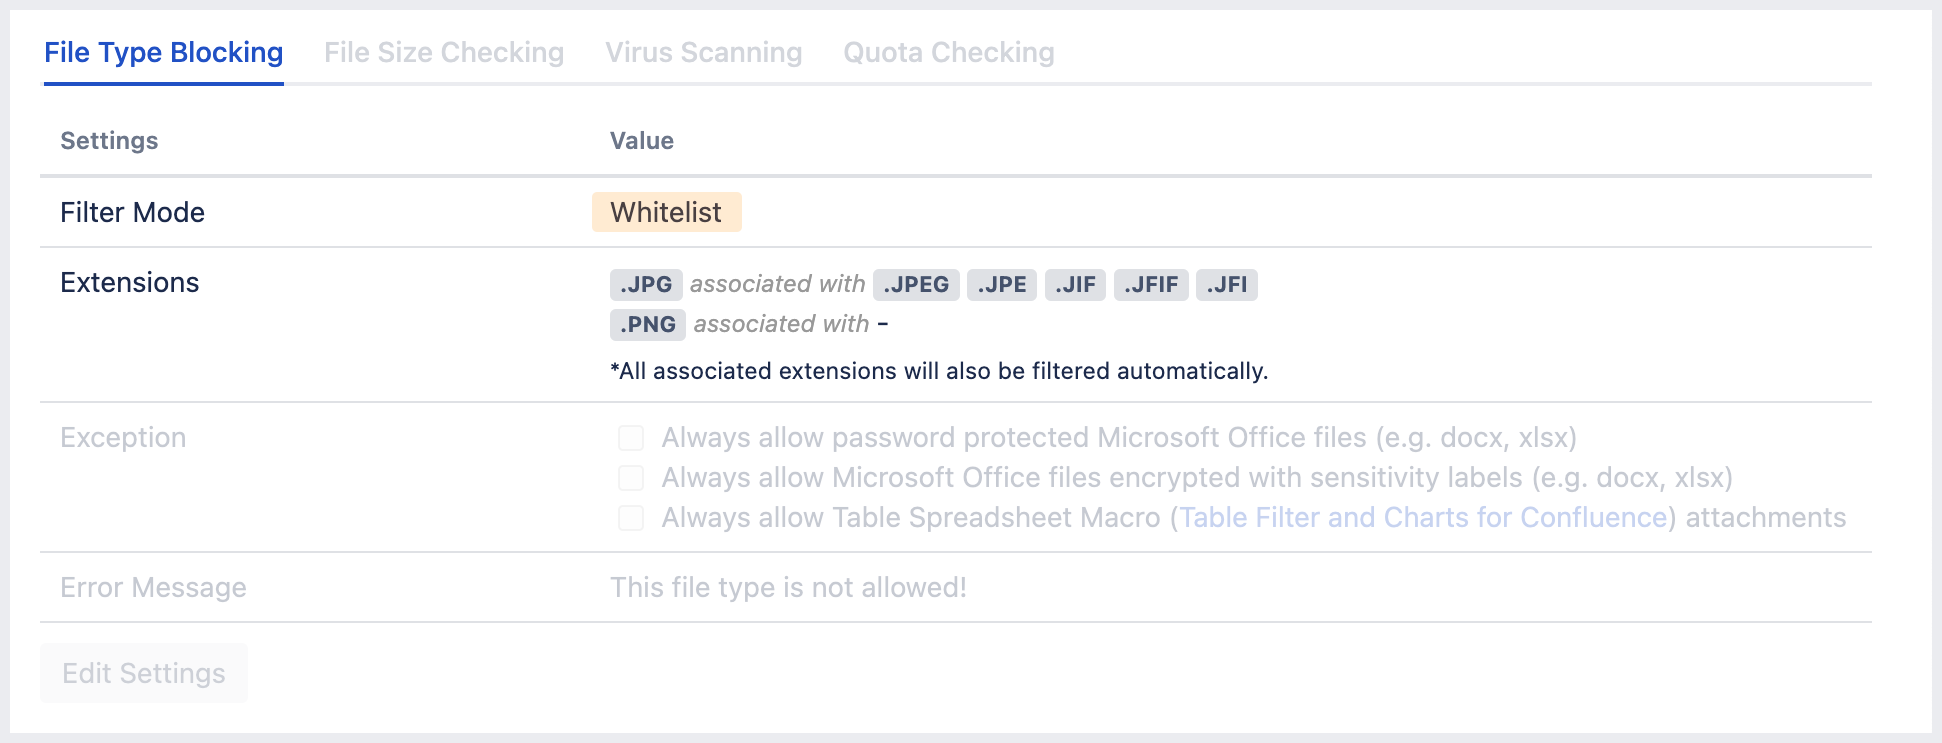Viewport: 1942px width, 743px height.
Task: Select the Quota Checking tab
Action: tap(949, 52)
